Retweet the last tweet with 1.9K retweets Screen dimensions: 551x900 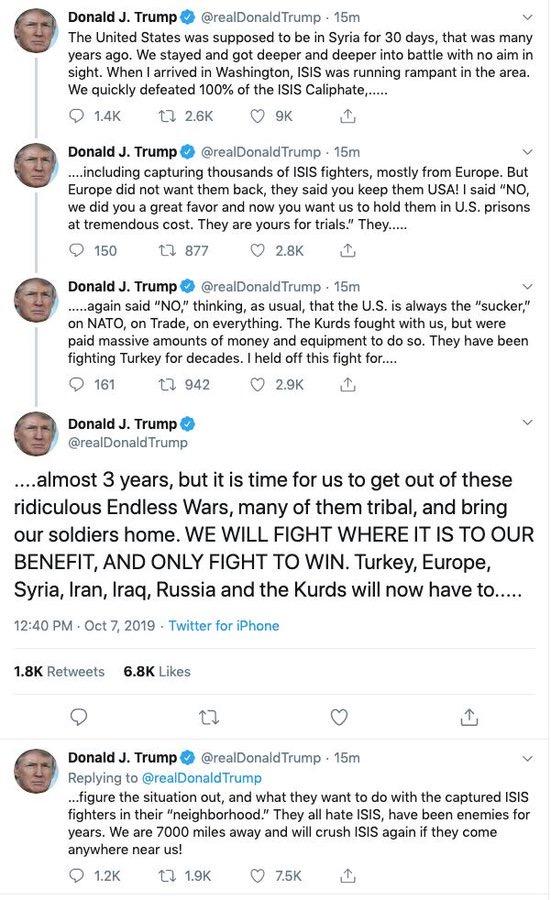pyautogui.click(x=167, y=876)
